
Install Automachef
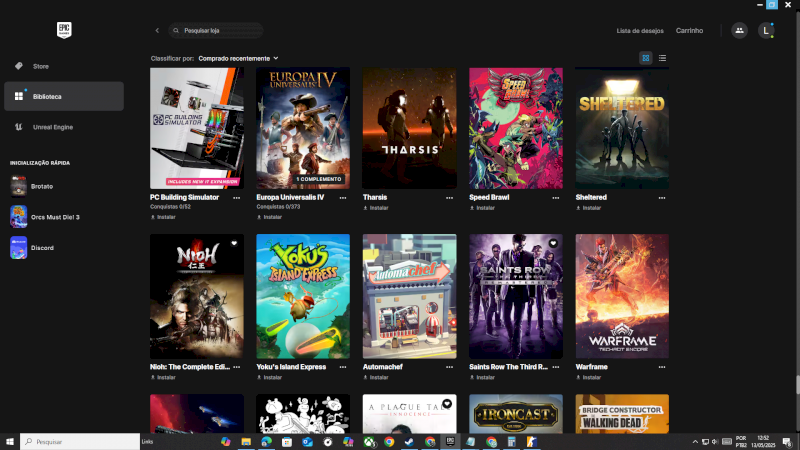click(x=376, y=378)
